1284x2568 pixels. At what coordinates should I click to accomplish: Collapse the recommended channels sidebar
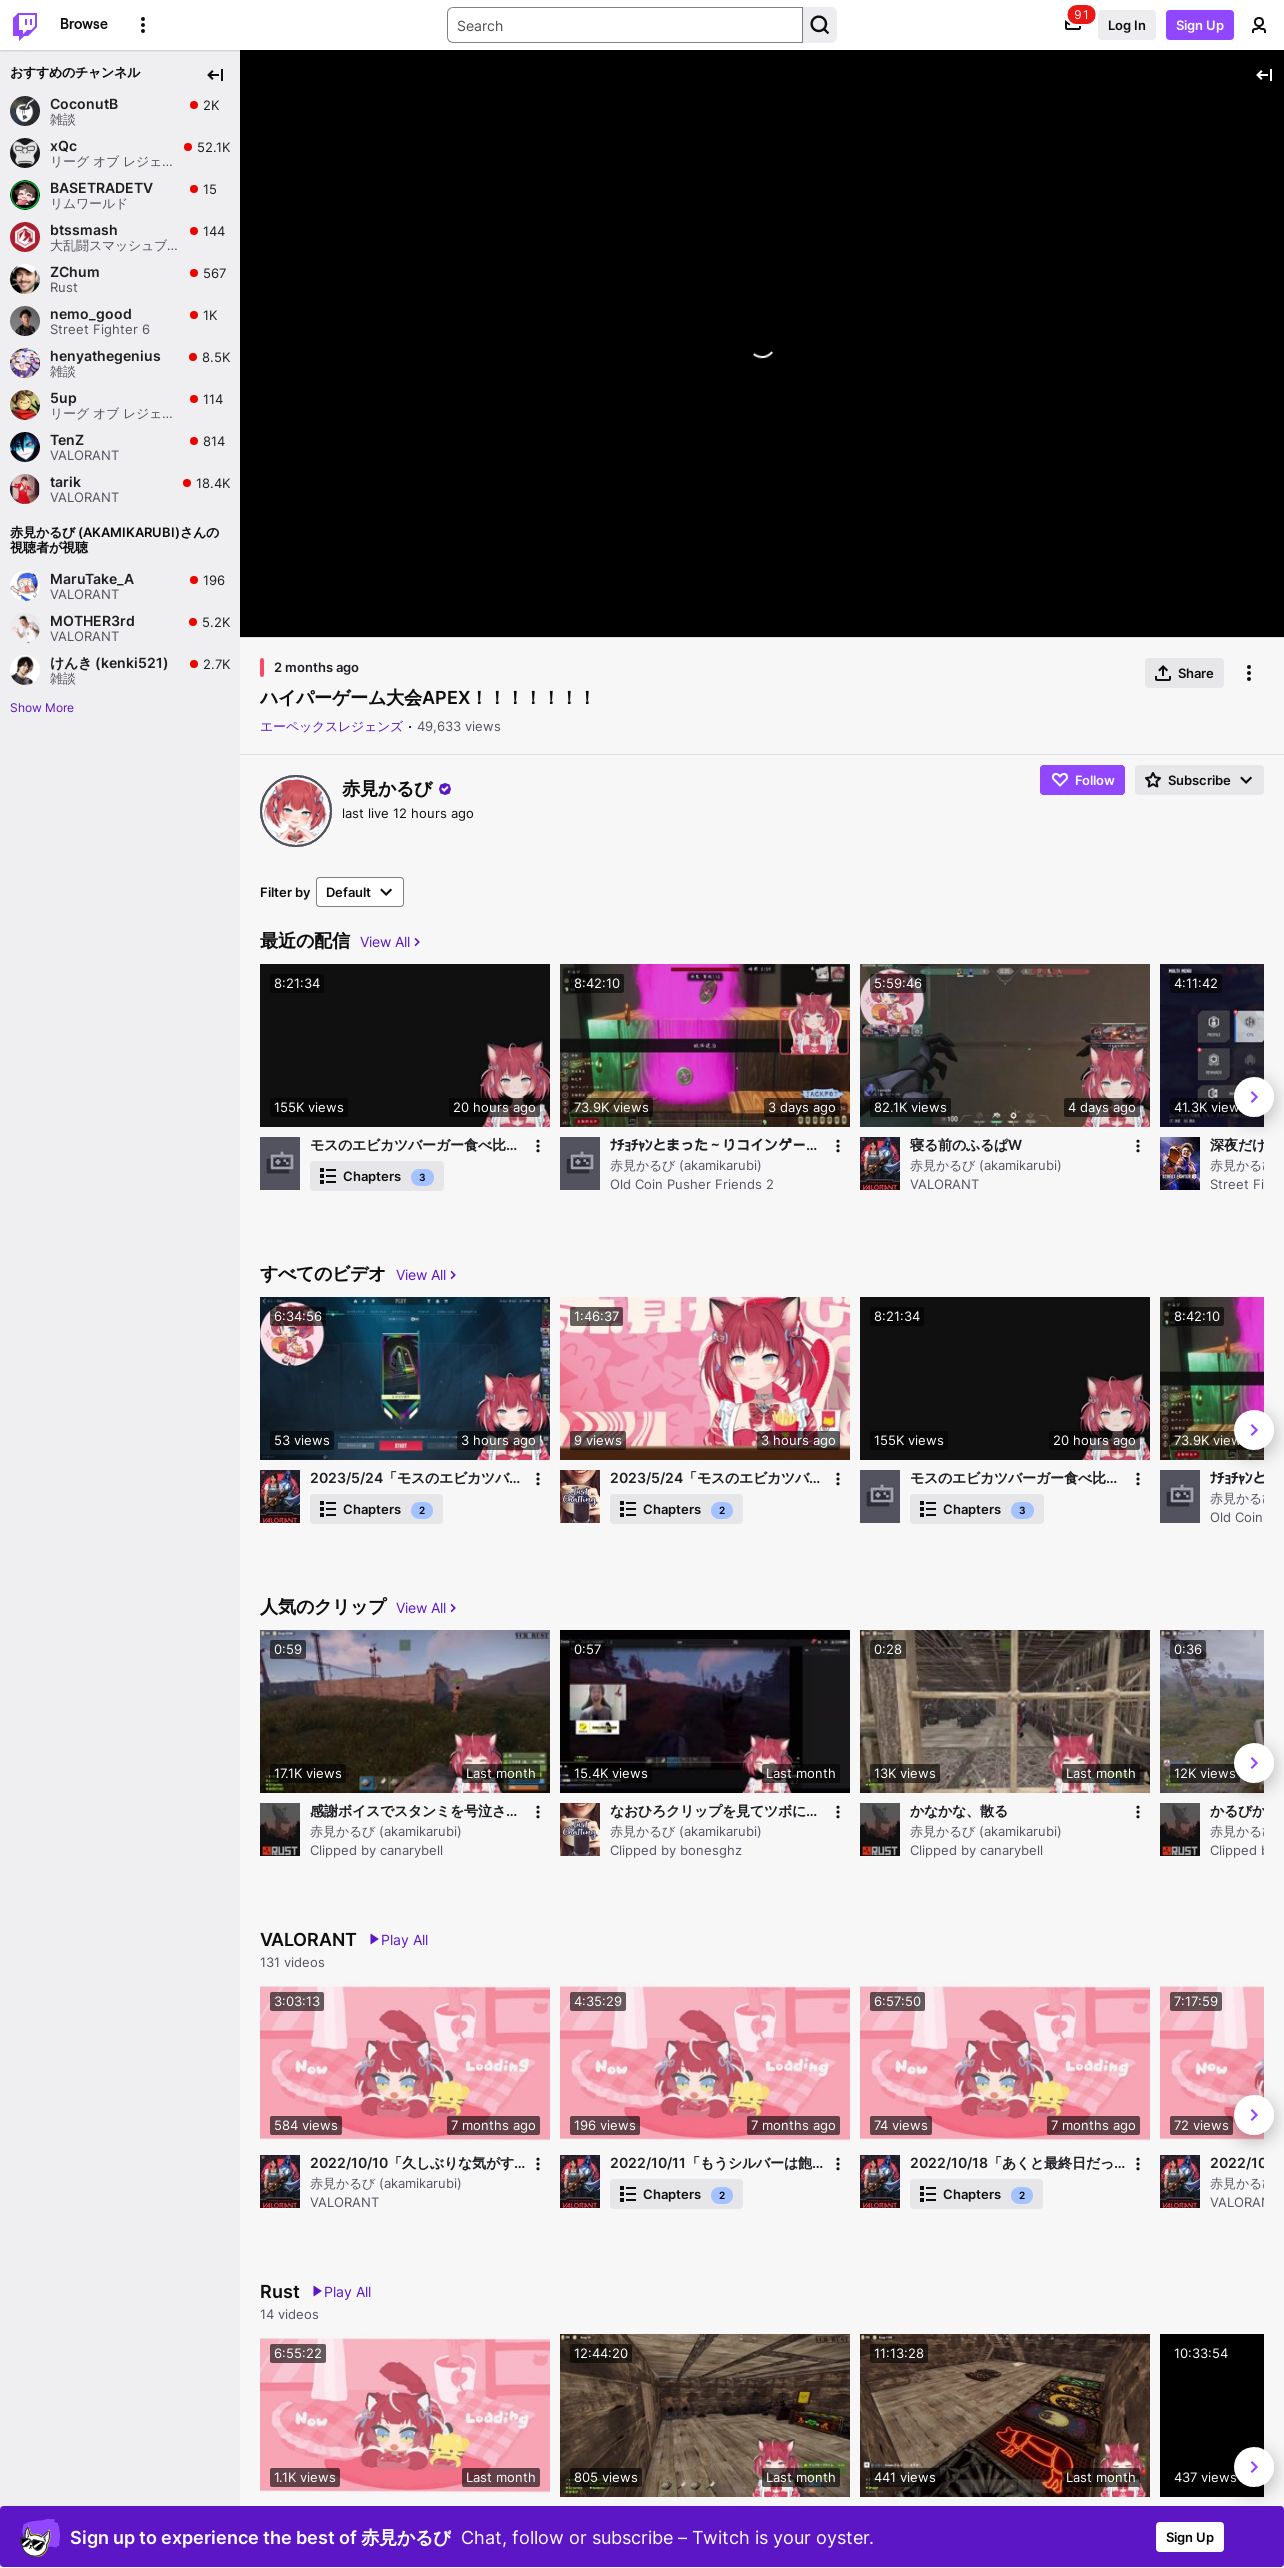[x=215, y=75]
